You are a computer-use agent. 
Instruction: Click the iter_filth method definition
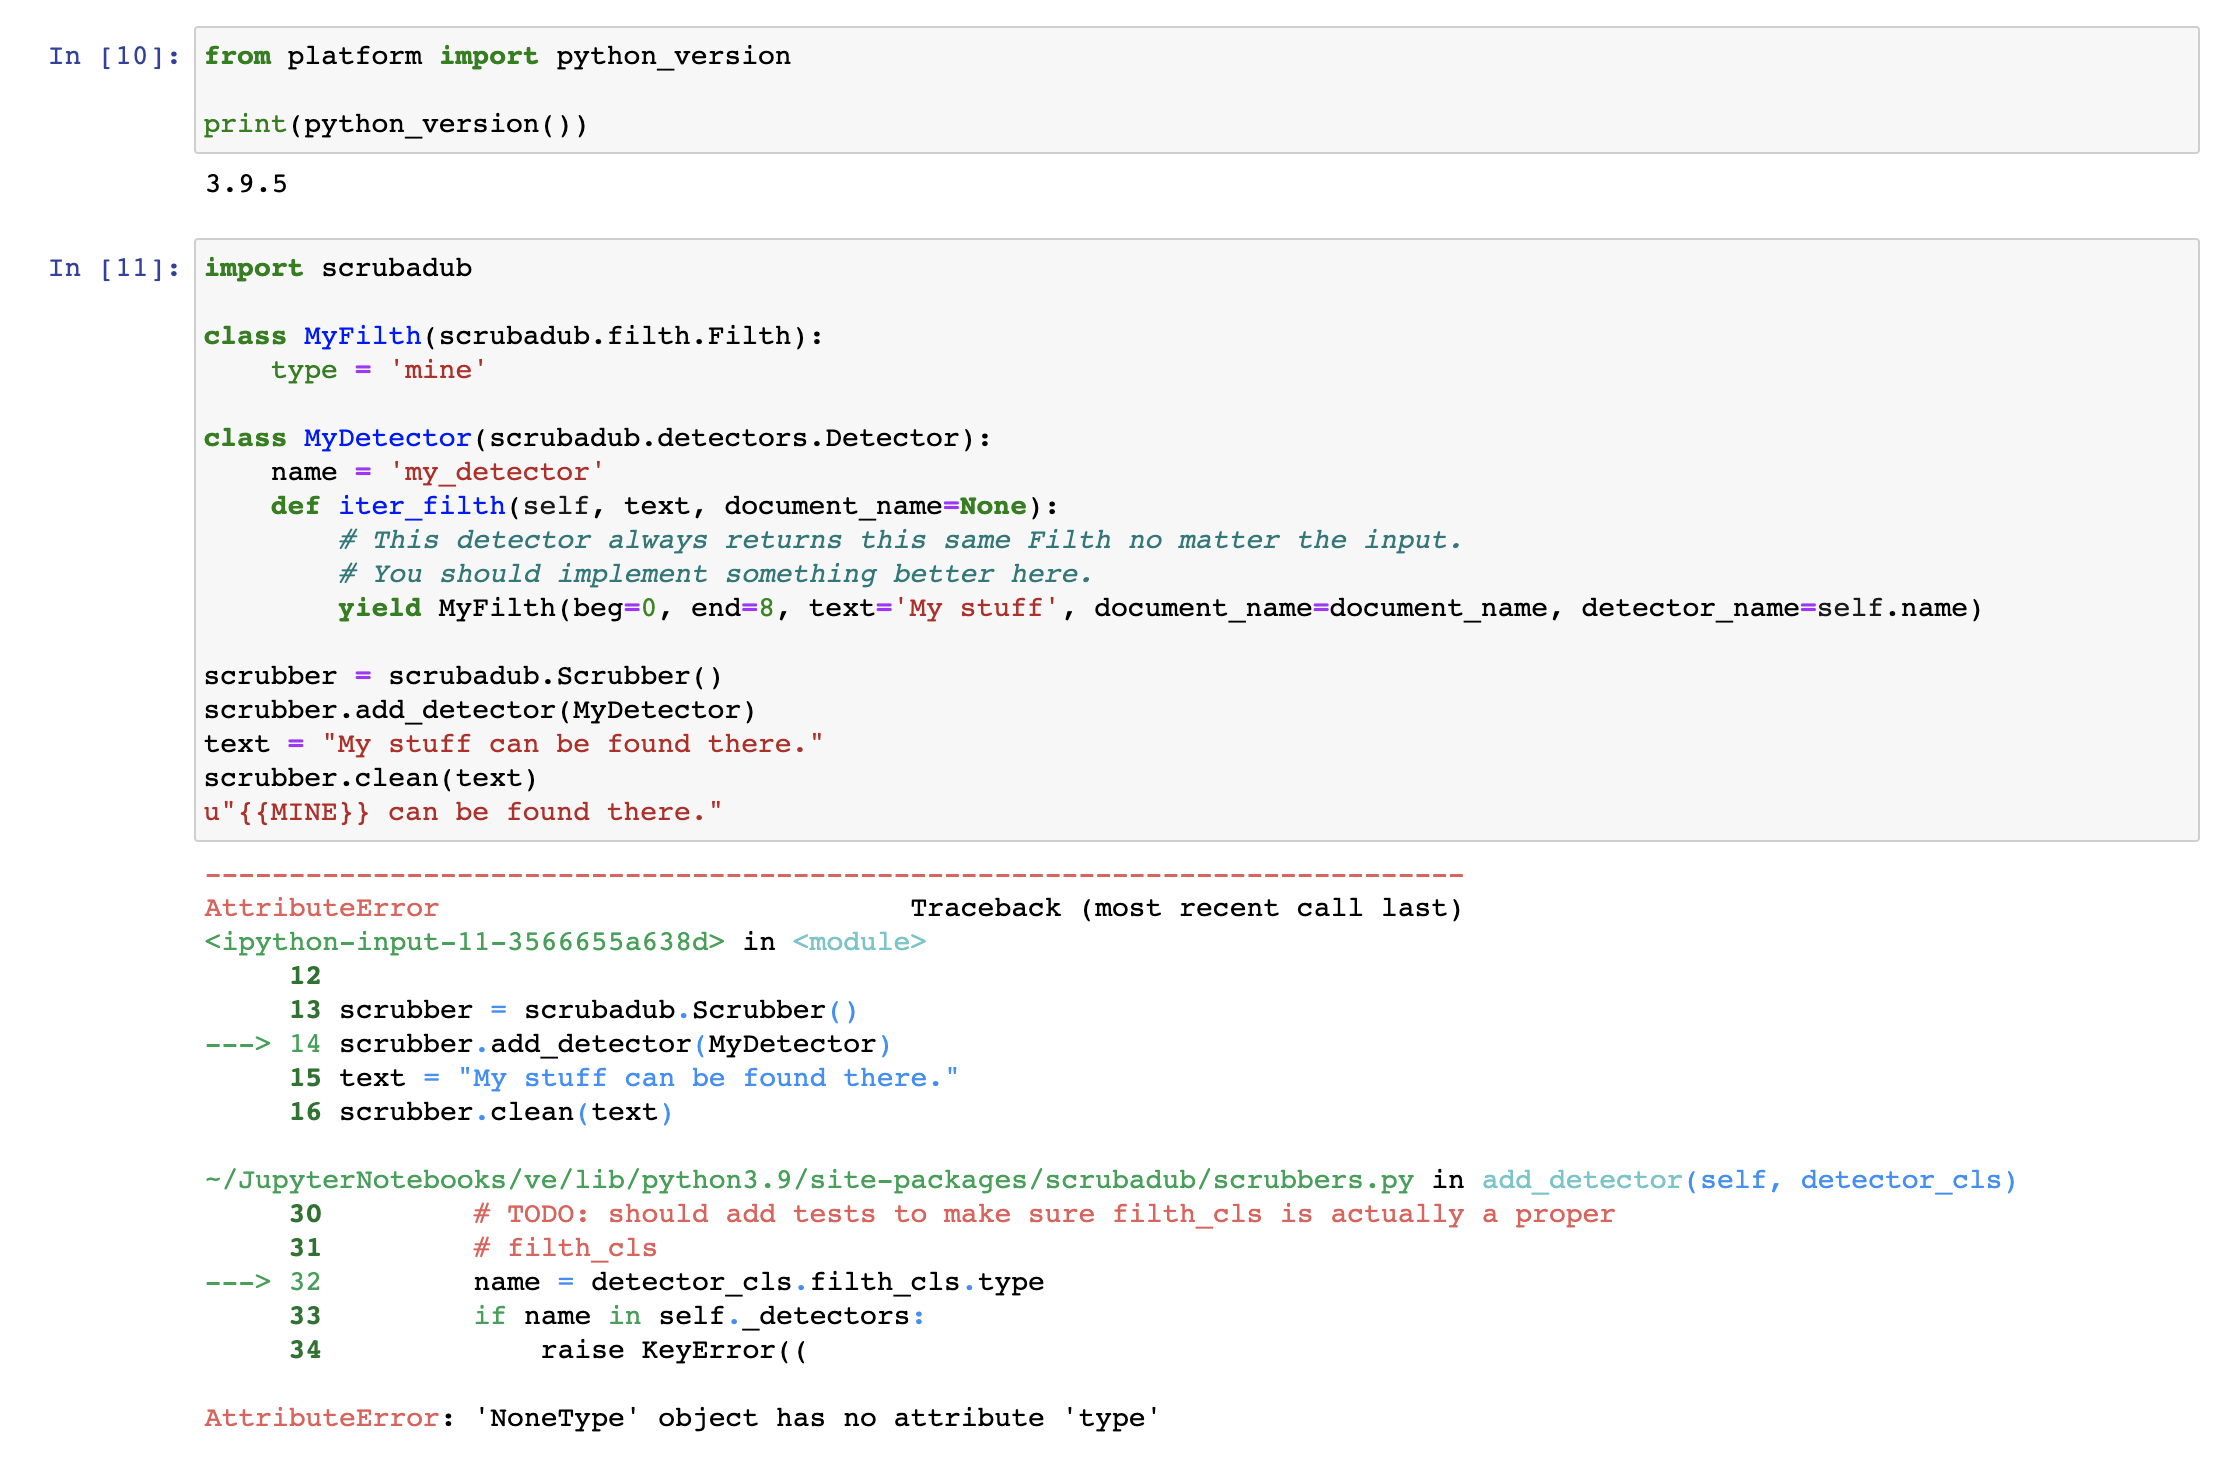click(x=423, y=505)
